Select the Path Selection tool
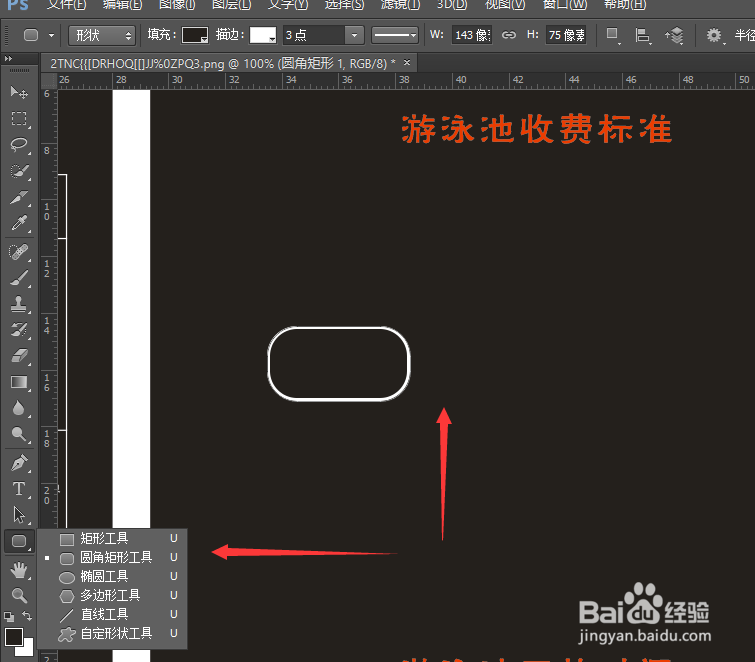Viewport: 755px width, 662px height. (19, 515)
